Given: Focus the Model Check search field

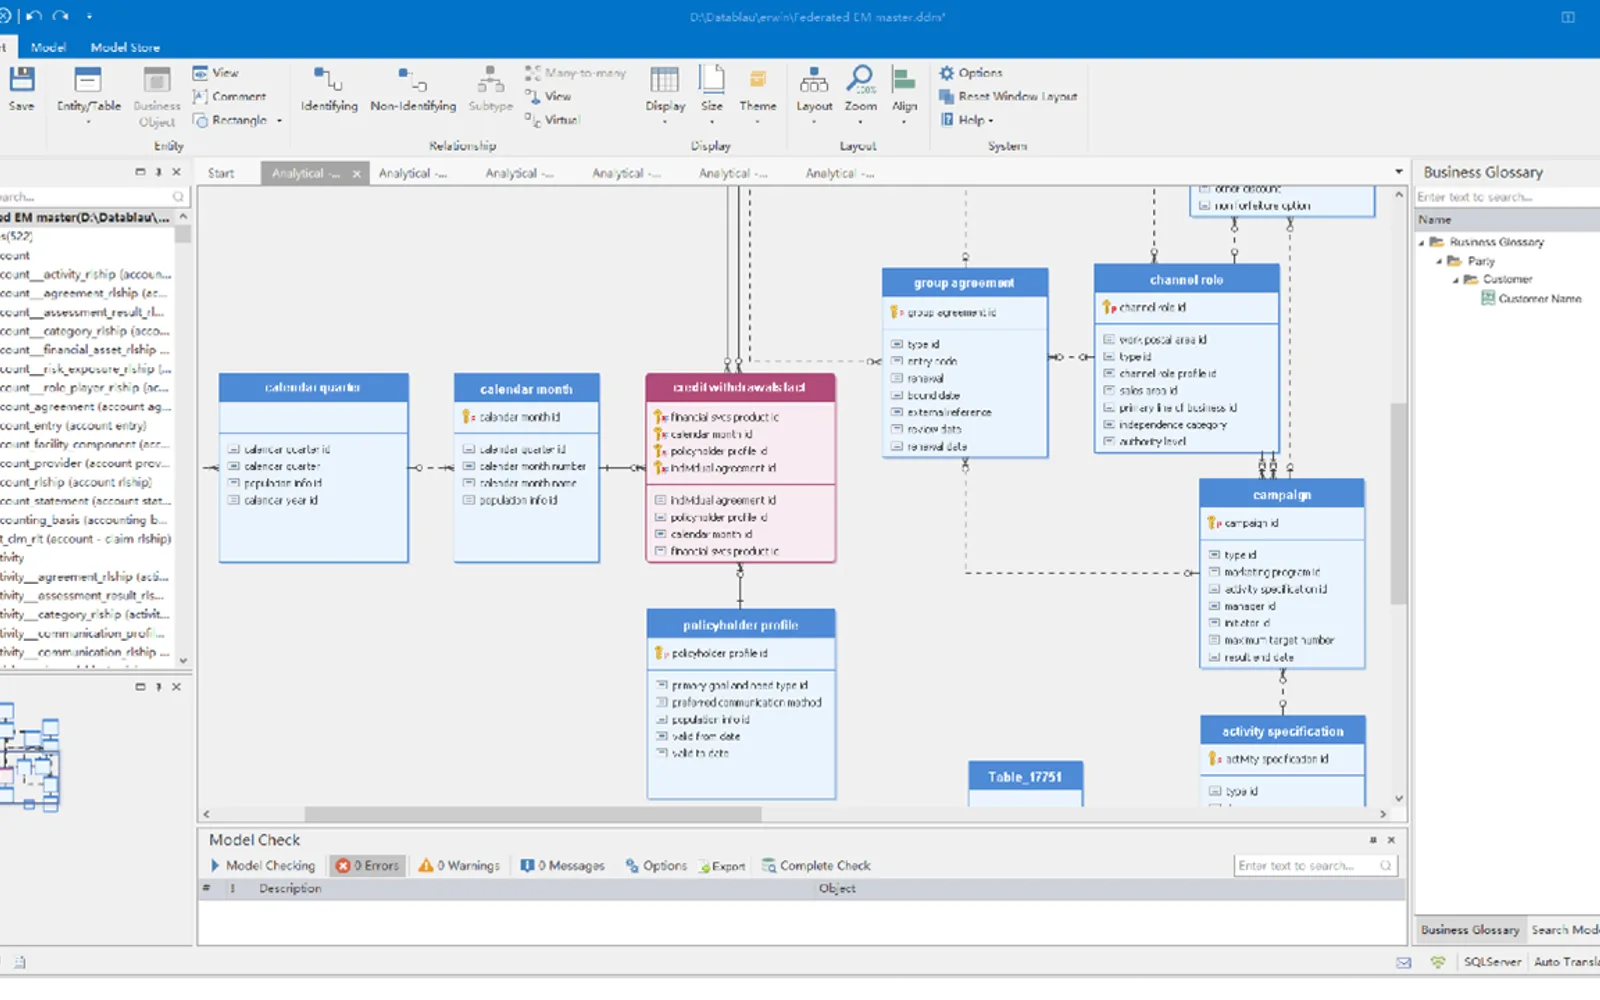Looking at the screenshot, I should coord(1315,866).
